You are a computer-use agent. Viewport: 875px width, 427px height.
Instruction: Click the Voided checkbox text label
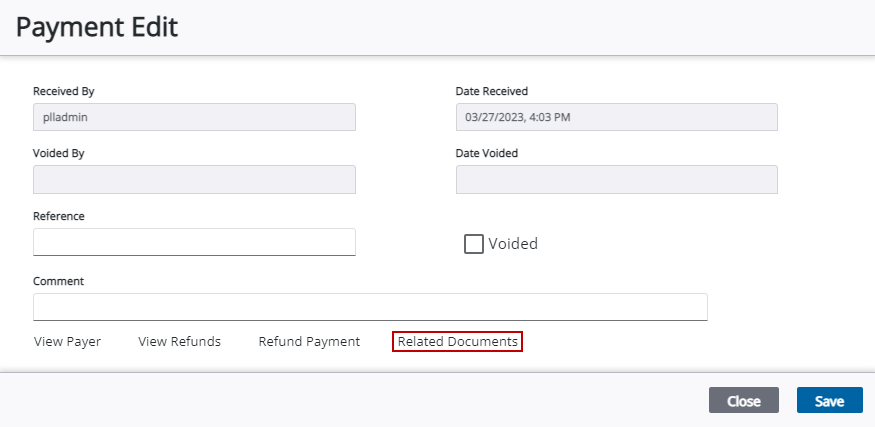513,244
